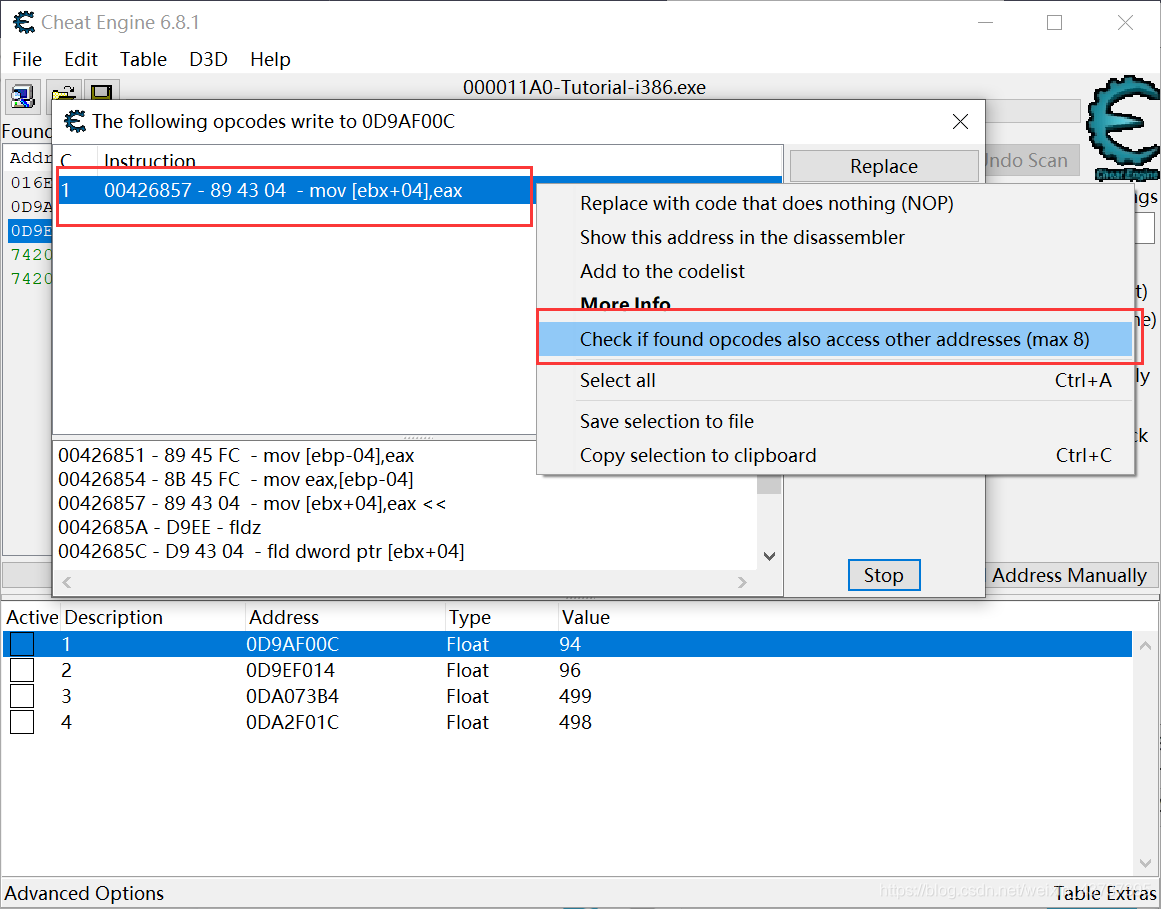This screenshot has width=1161, height=909.
Task: Click disassembly line 00426854 mov eax,[ebp-04]
Action: click(236, 480)
